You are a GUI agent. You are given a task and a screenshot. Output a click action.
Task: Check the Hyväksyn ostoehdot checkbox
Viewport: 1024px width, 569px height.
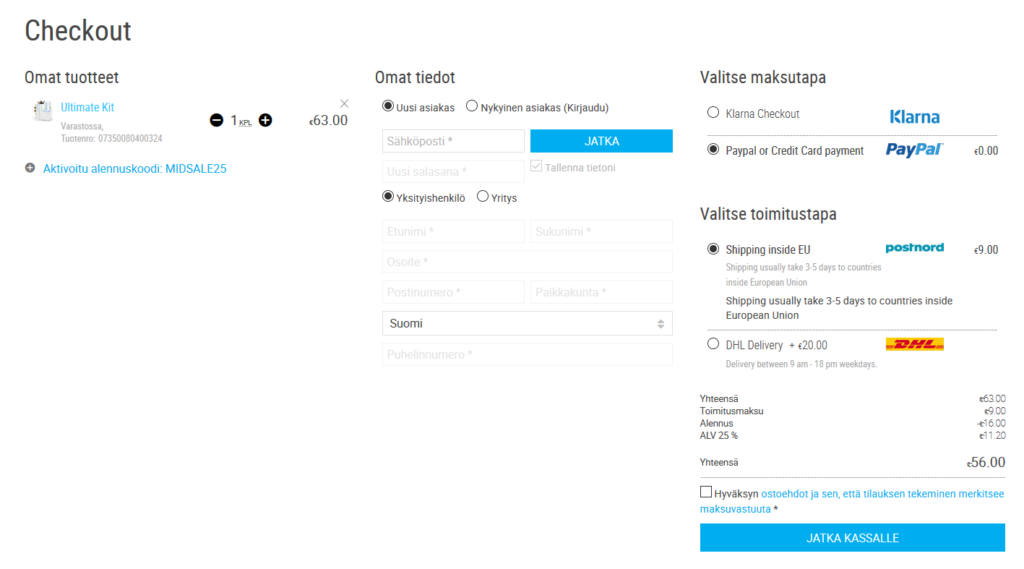(x=706, y=492)
